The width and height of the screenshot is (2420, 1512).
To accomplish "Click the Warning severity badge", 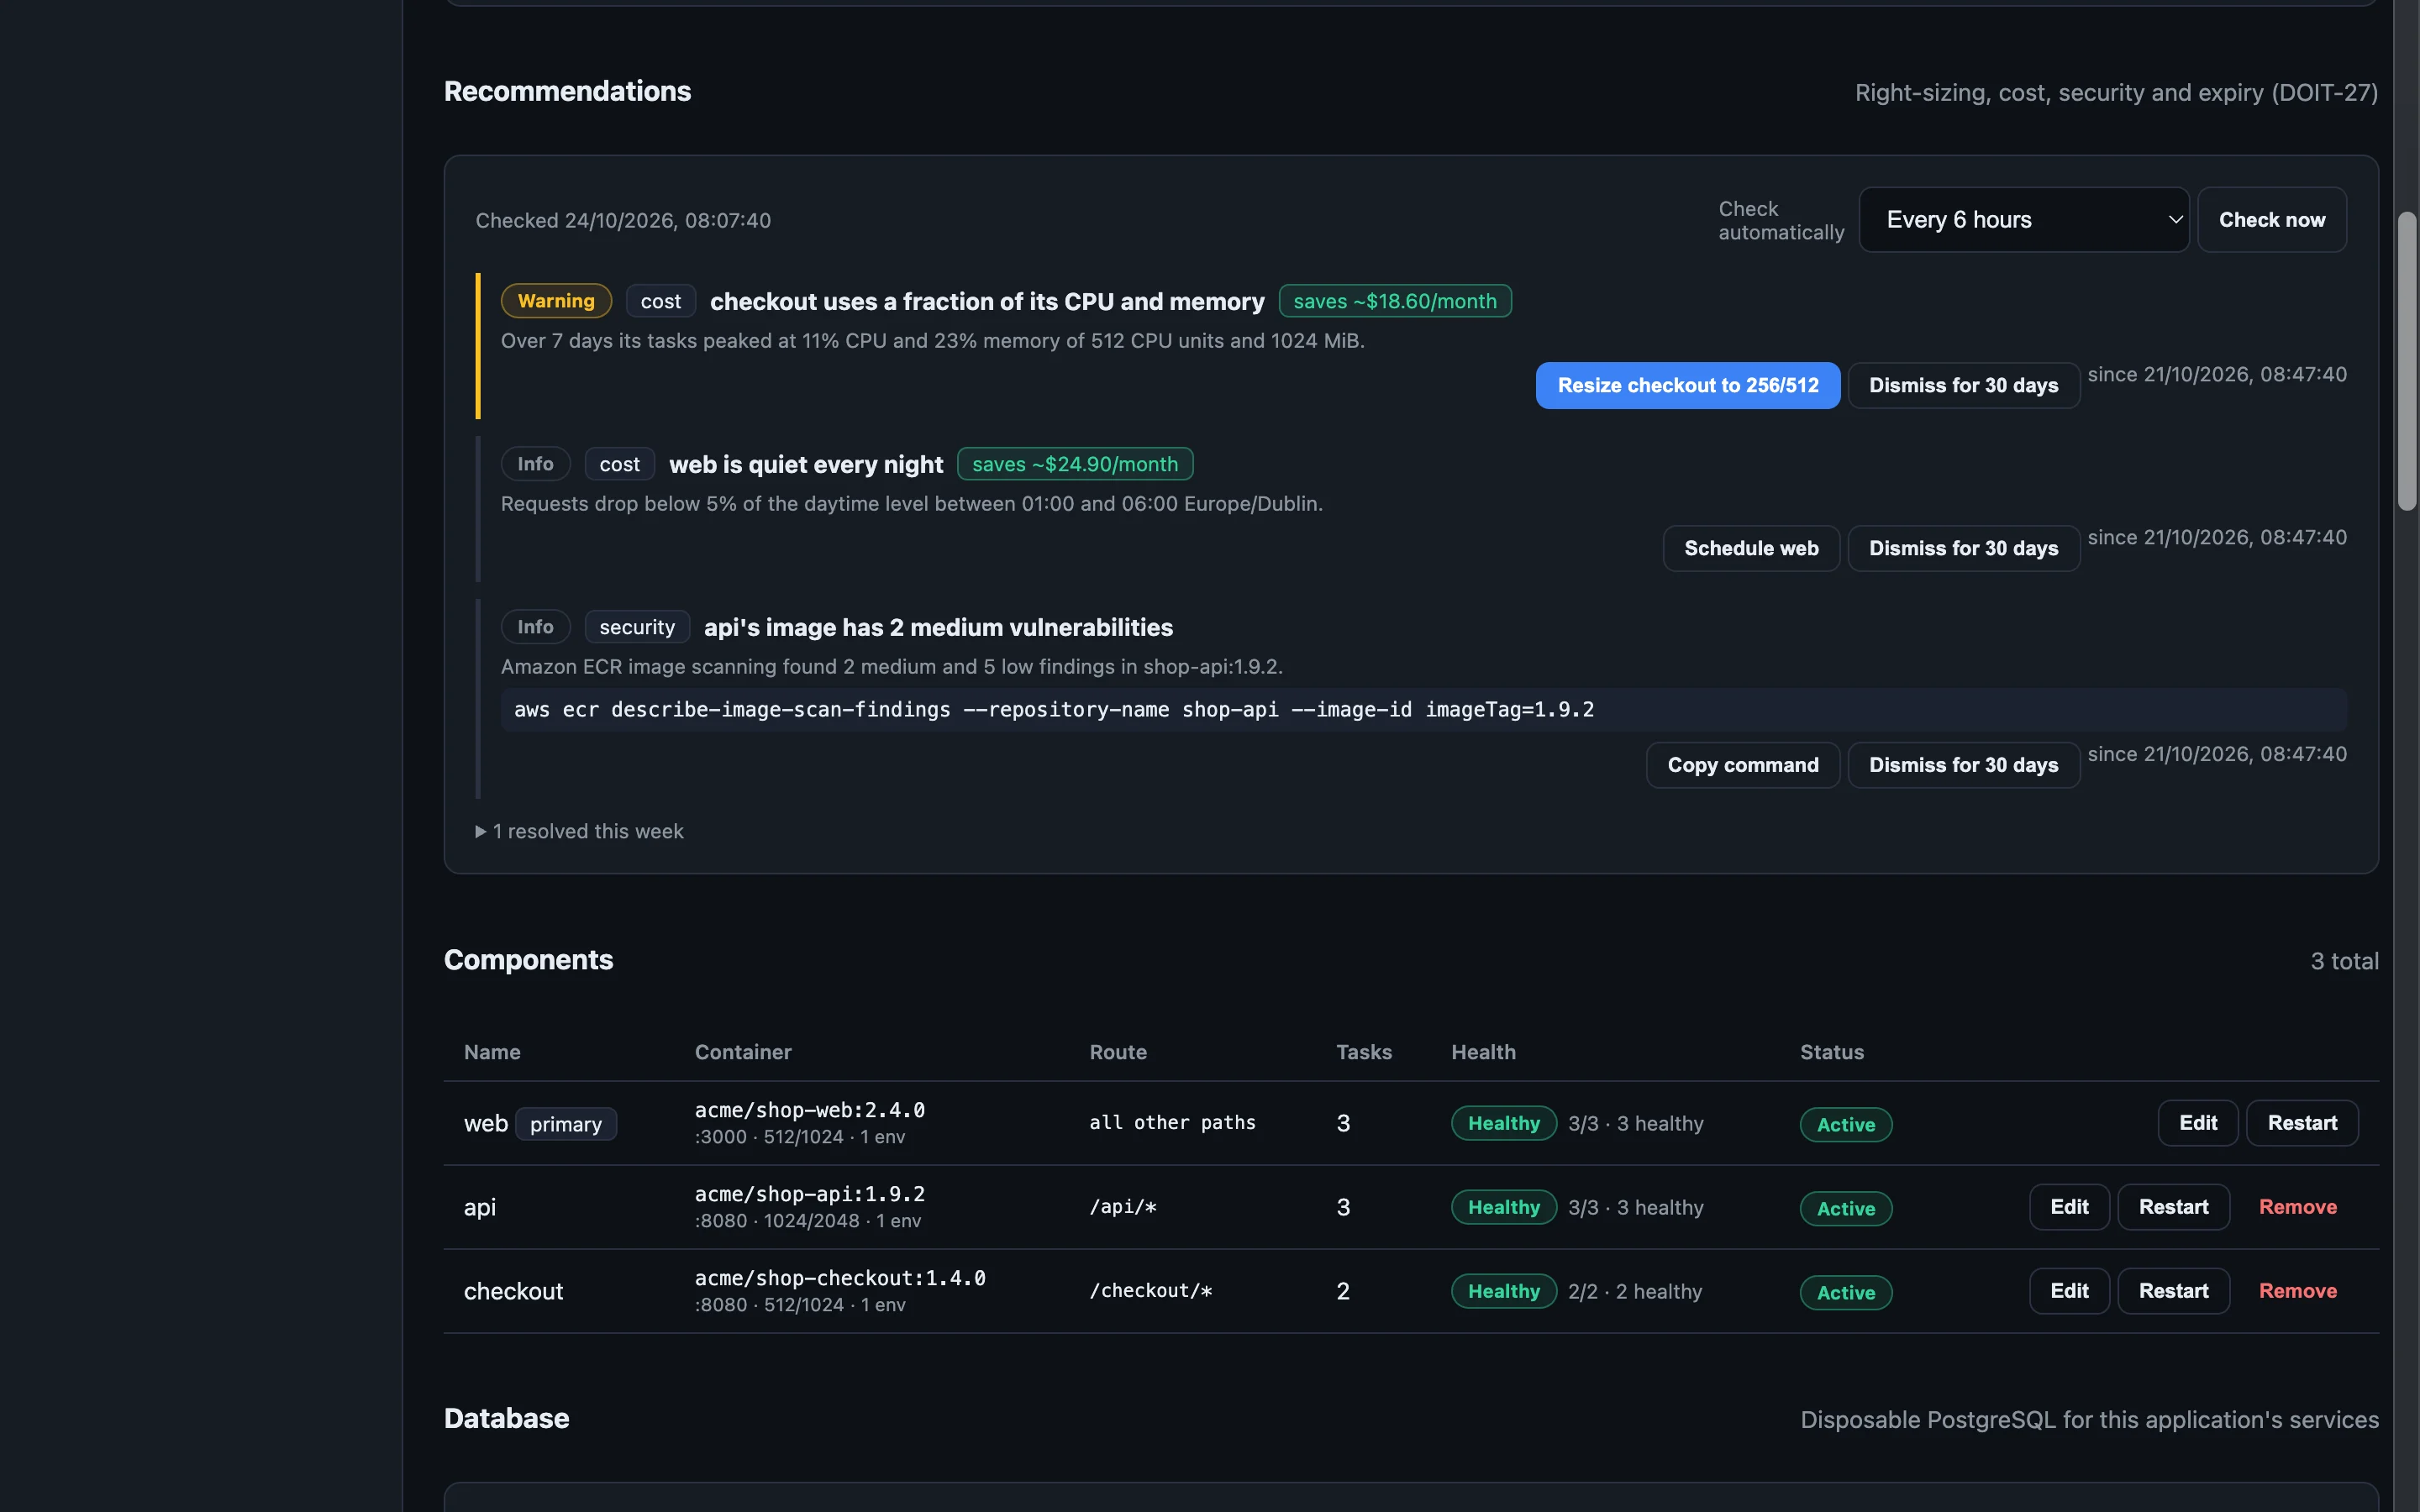I will (x=556, y=301).
